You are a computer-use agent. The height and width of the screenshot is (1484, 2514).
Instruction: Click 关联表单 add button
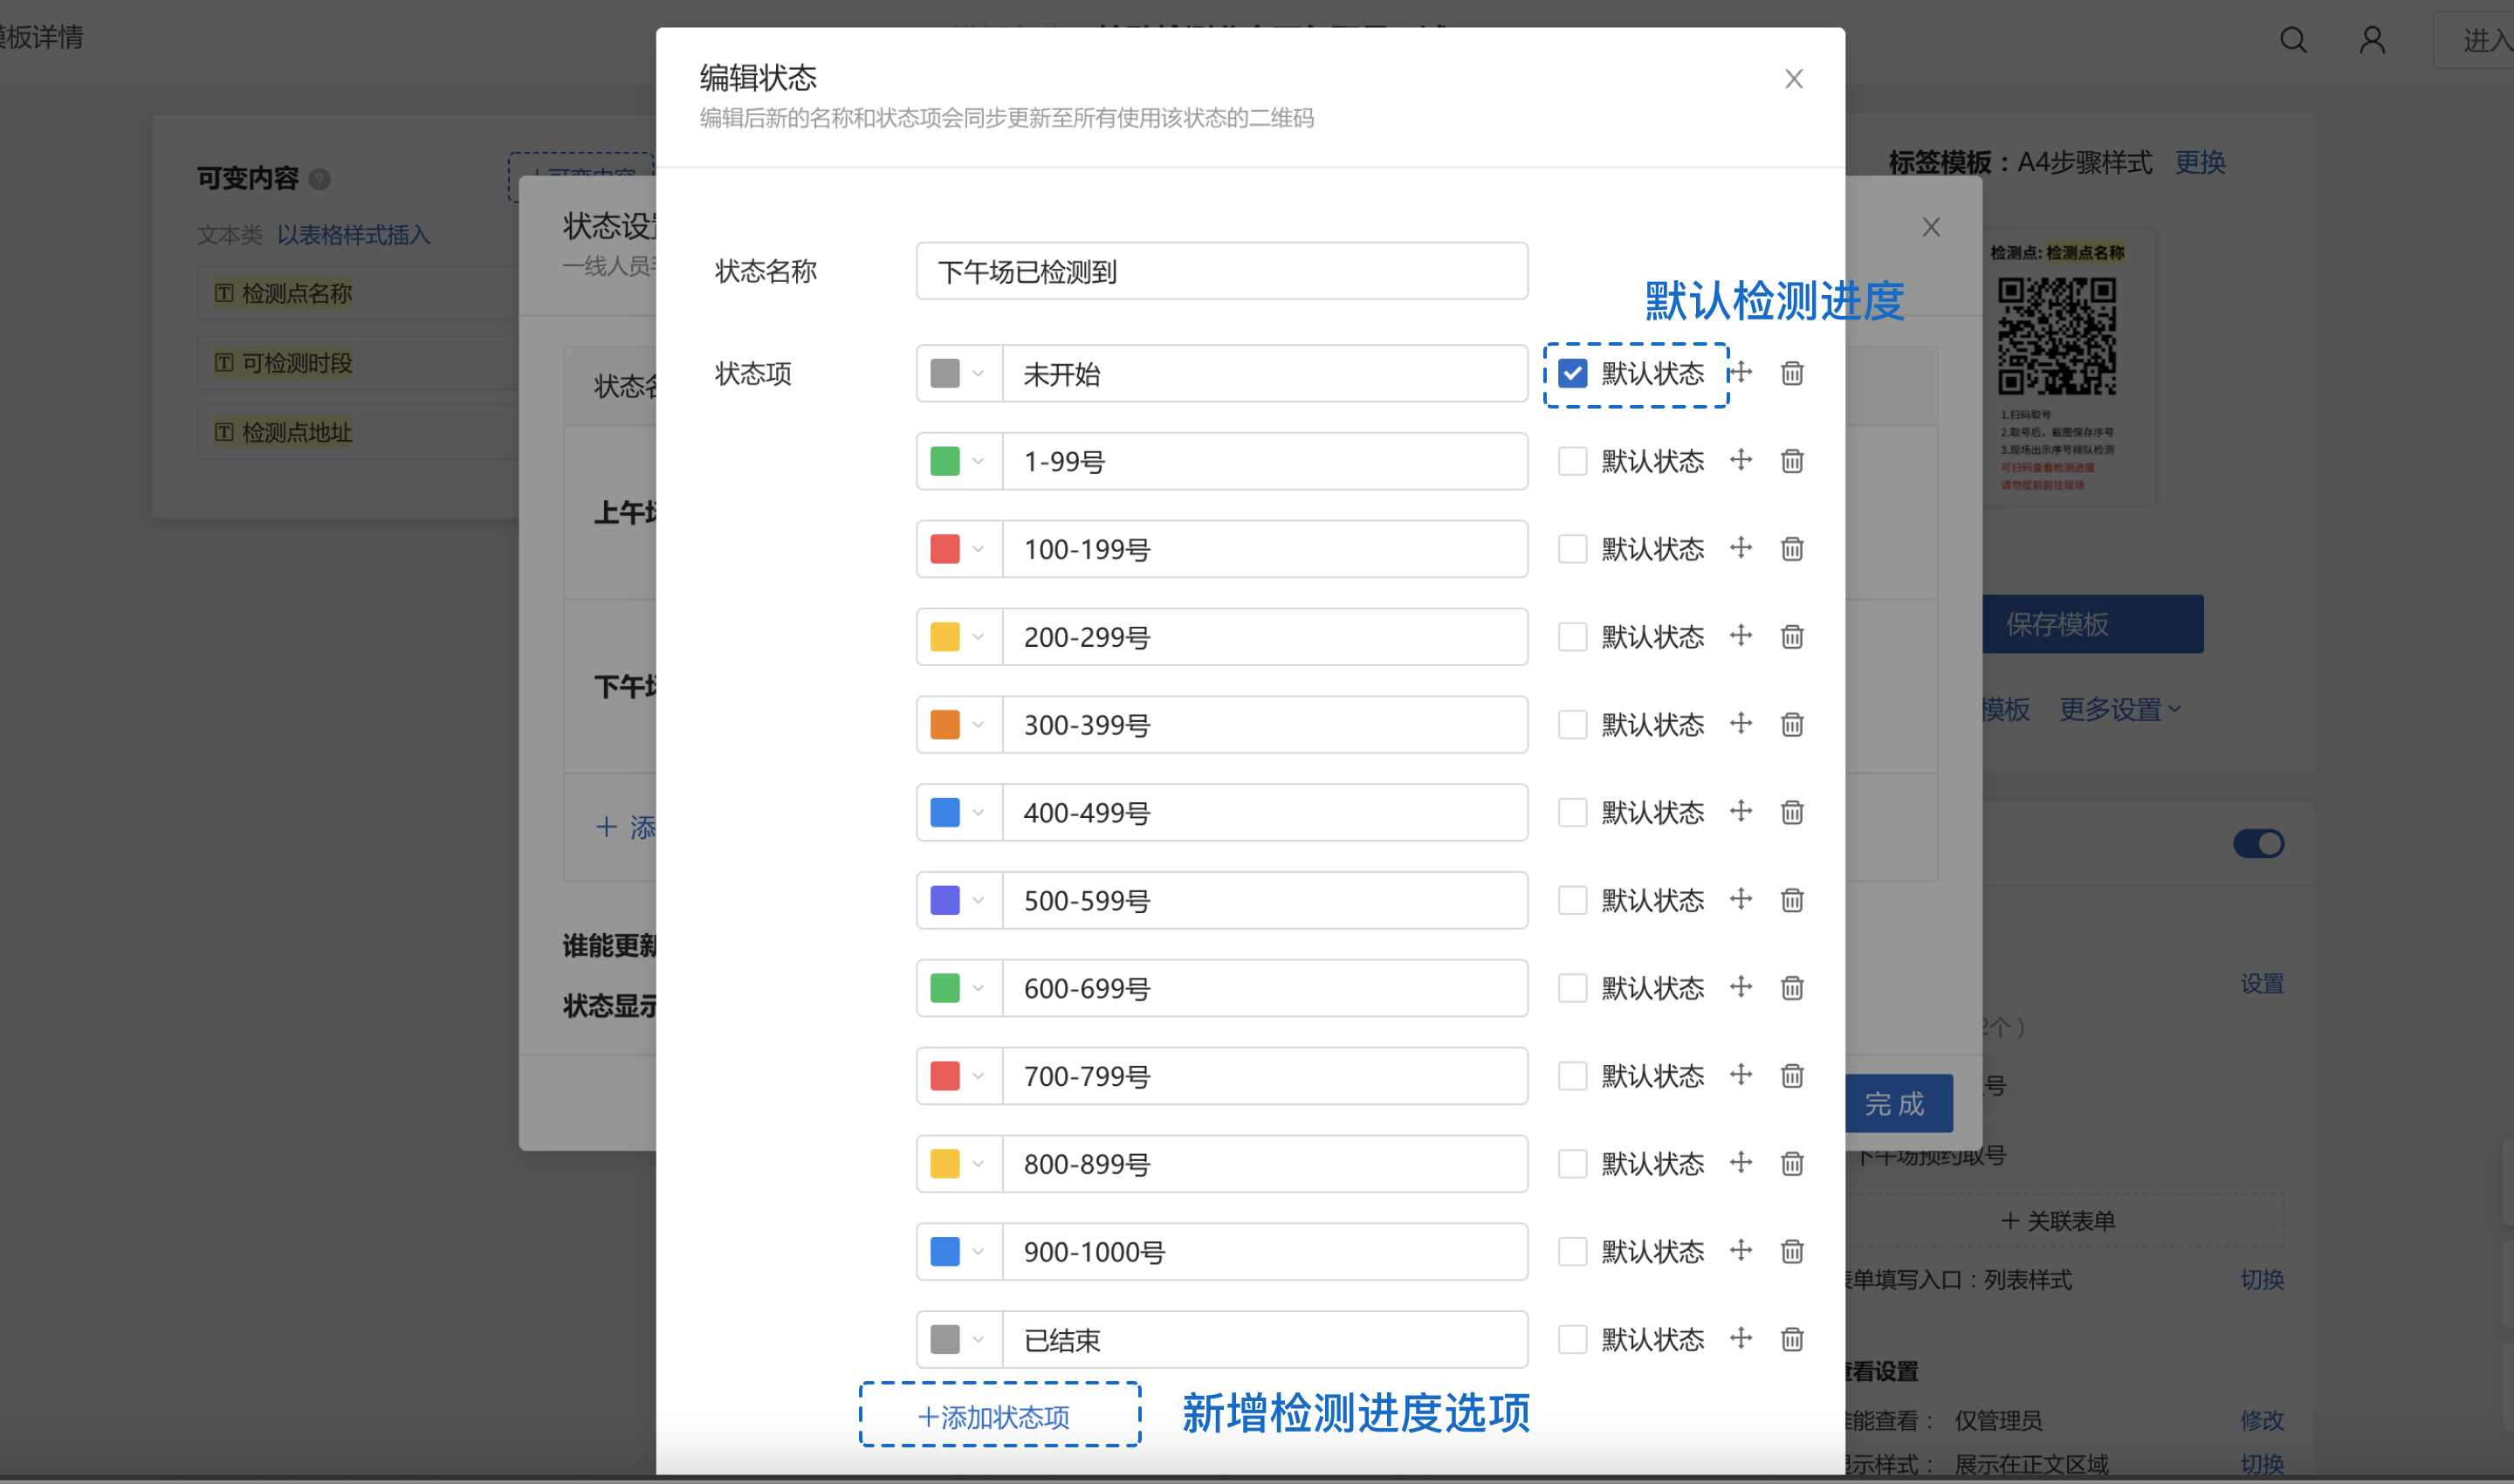2058,1221
